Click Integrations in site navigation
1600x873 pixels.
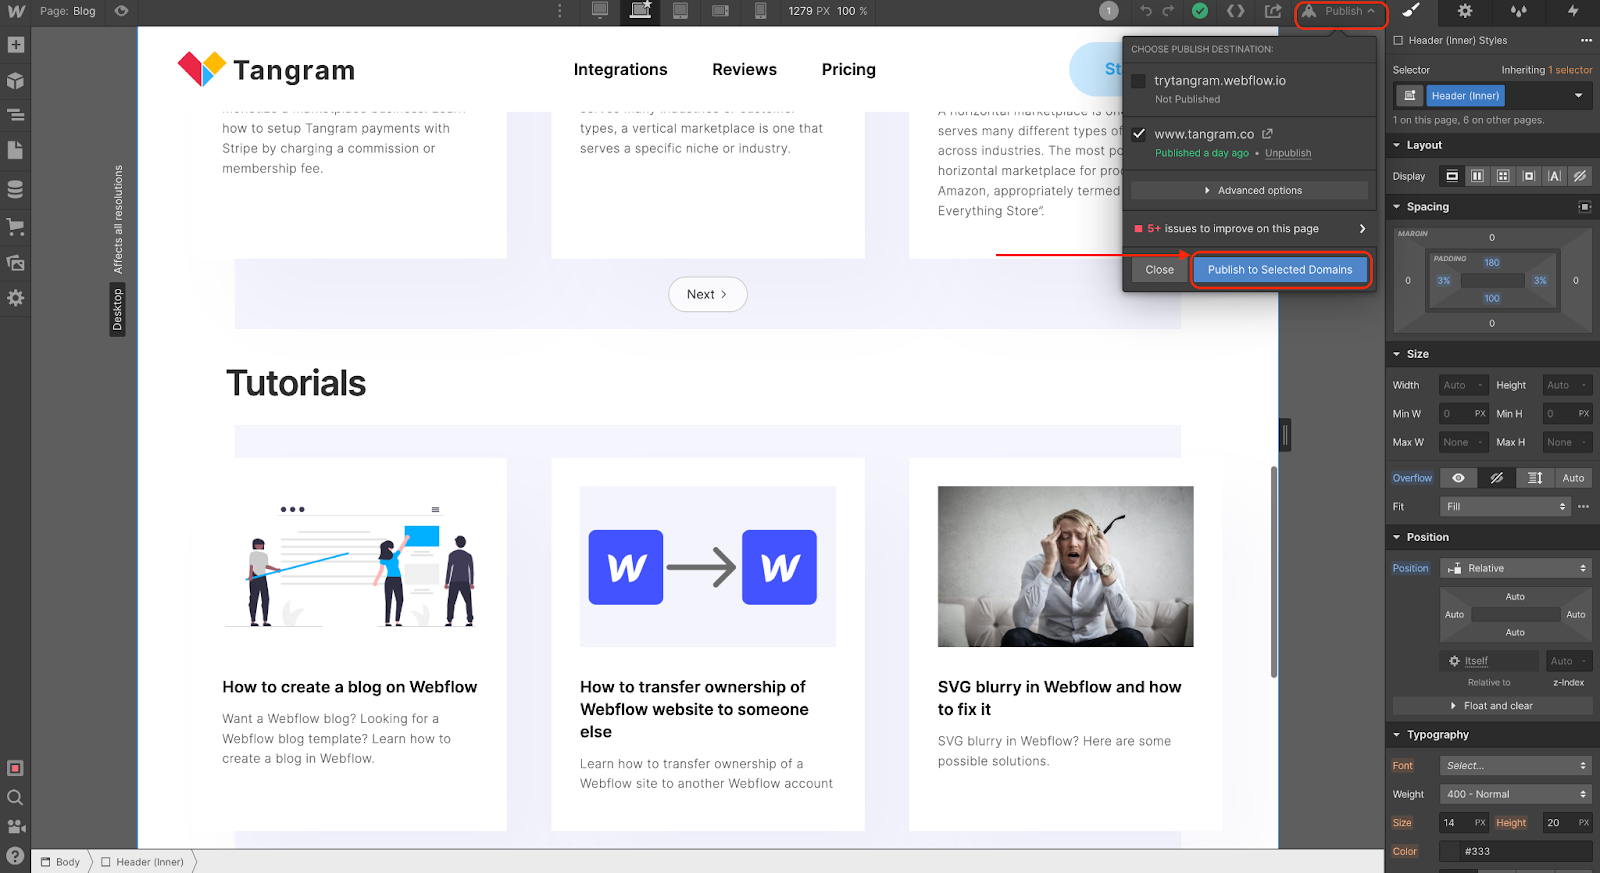pyautogui.click(x=620, y=69)
